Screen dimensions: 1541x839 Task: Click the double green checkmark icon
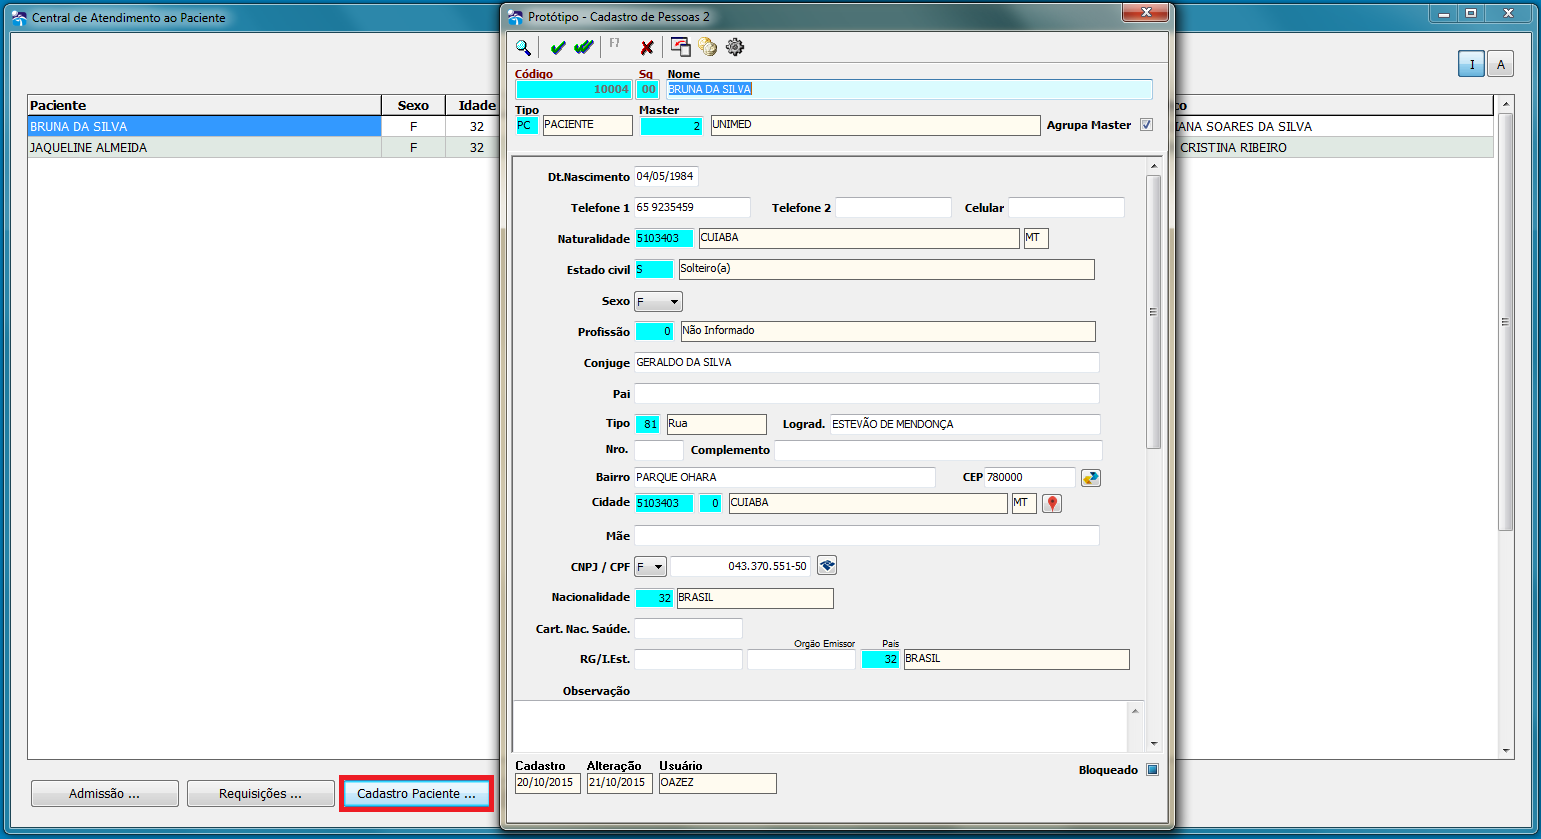pos(584,47)
